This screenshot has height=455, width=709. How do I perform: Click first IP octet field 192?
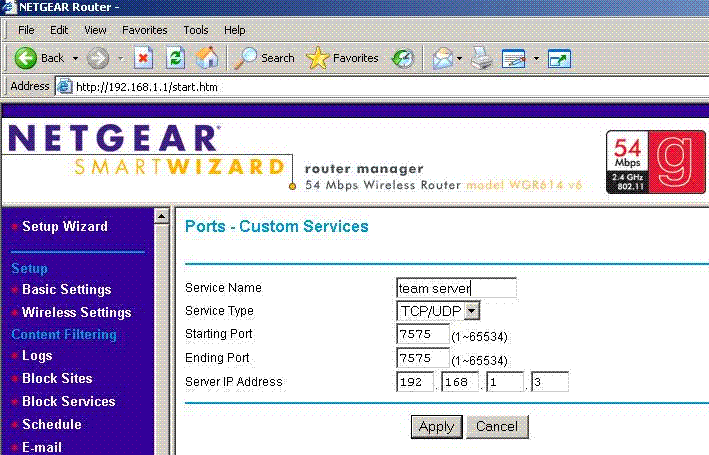coord(415,382)
